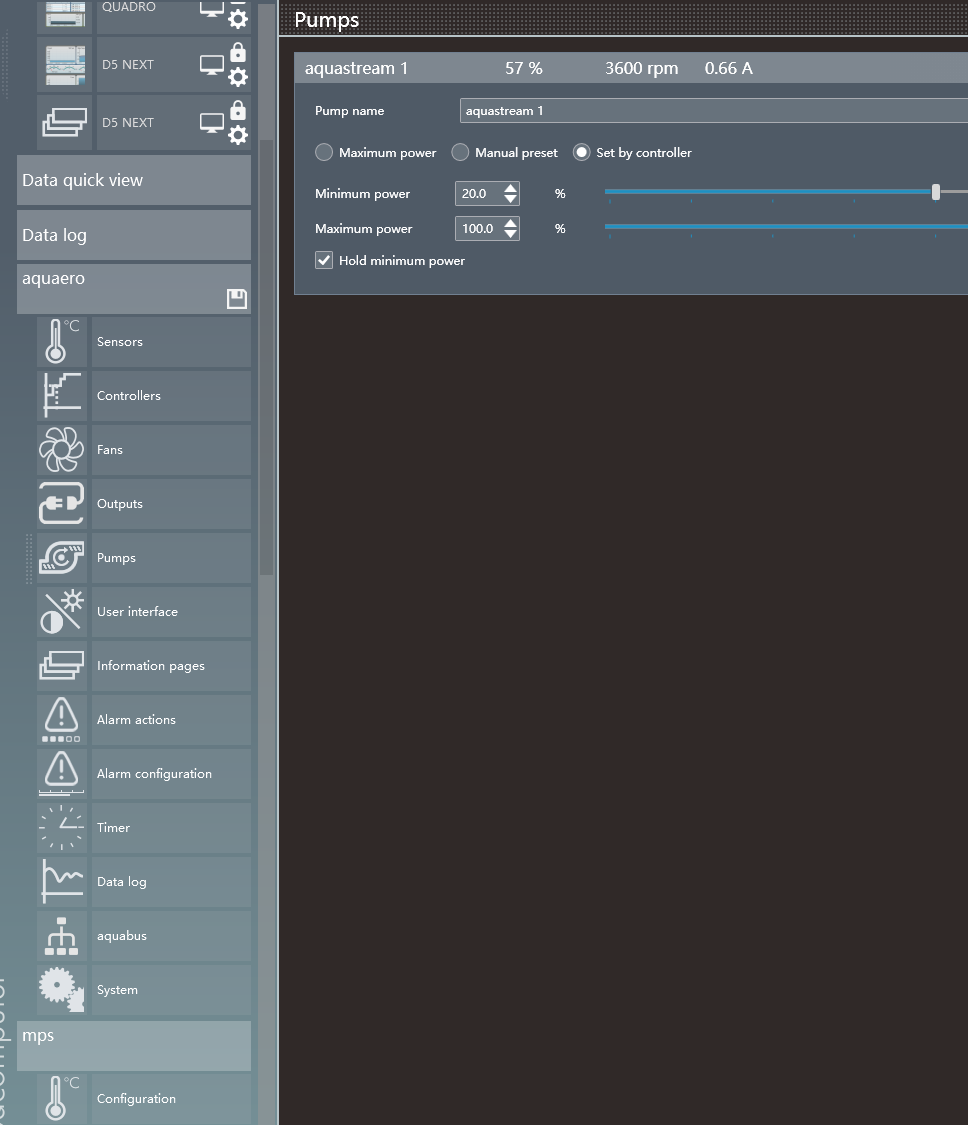Click the Pumps icon in the sidebar
The width and height of the screenshot is (968, 1125).
62,557
